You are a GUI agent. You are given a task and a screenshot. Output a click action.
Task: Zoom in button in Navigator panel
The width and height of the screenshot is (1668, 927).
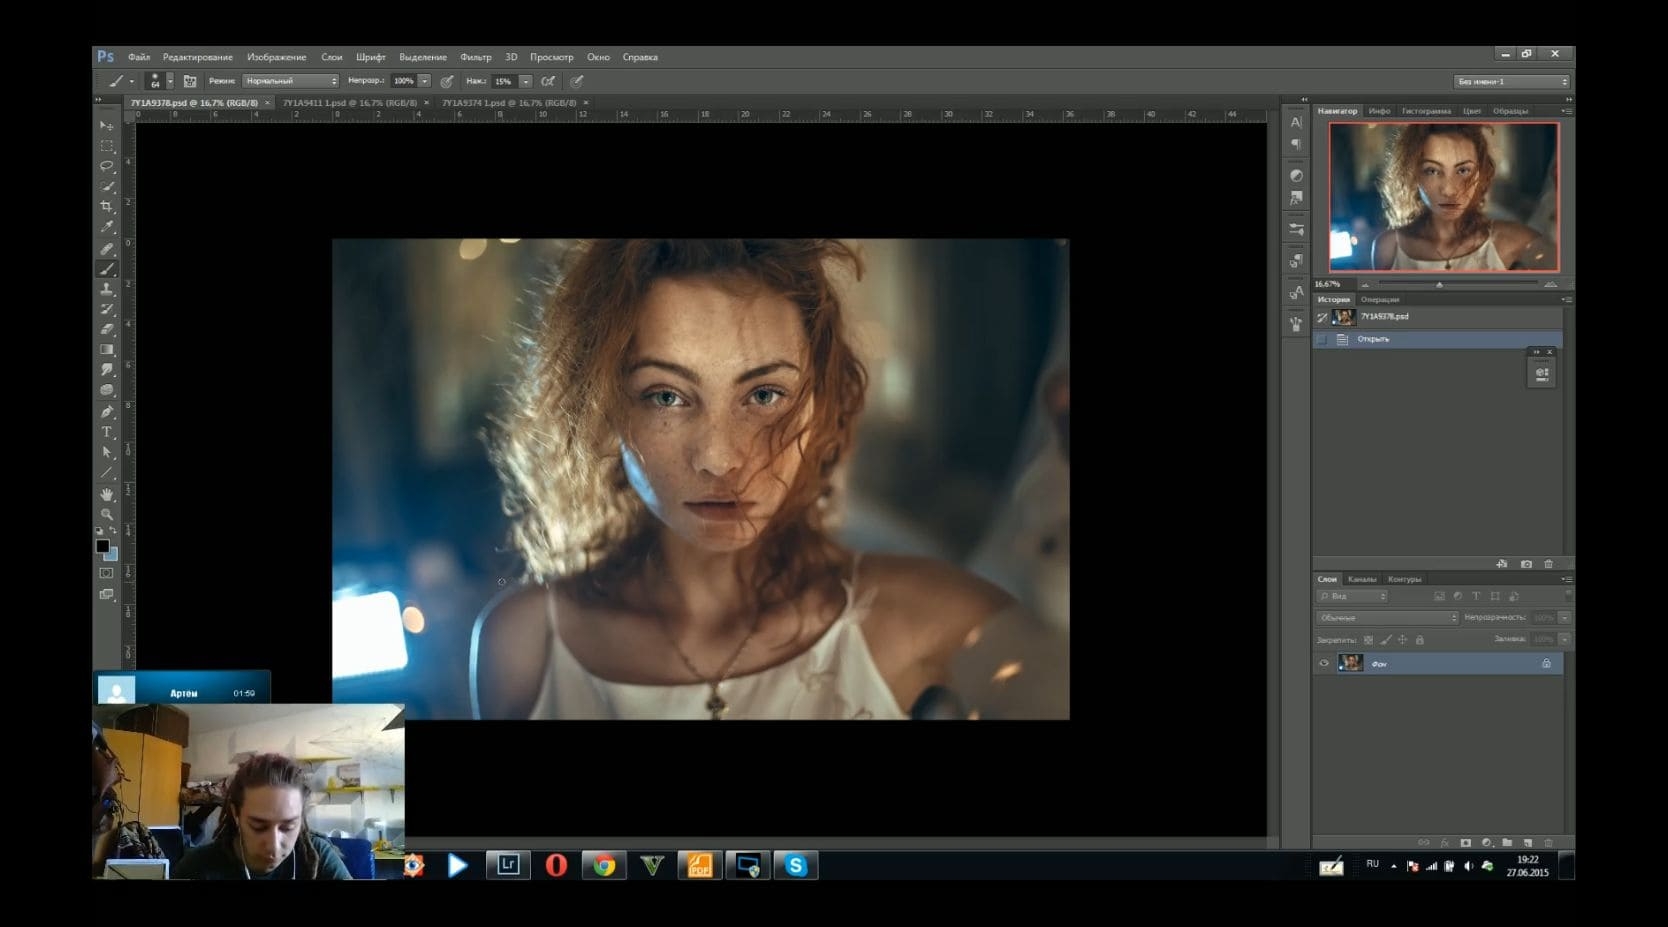[x=1550, y=285]
